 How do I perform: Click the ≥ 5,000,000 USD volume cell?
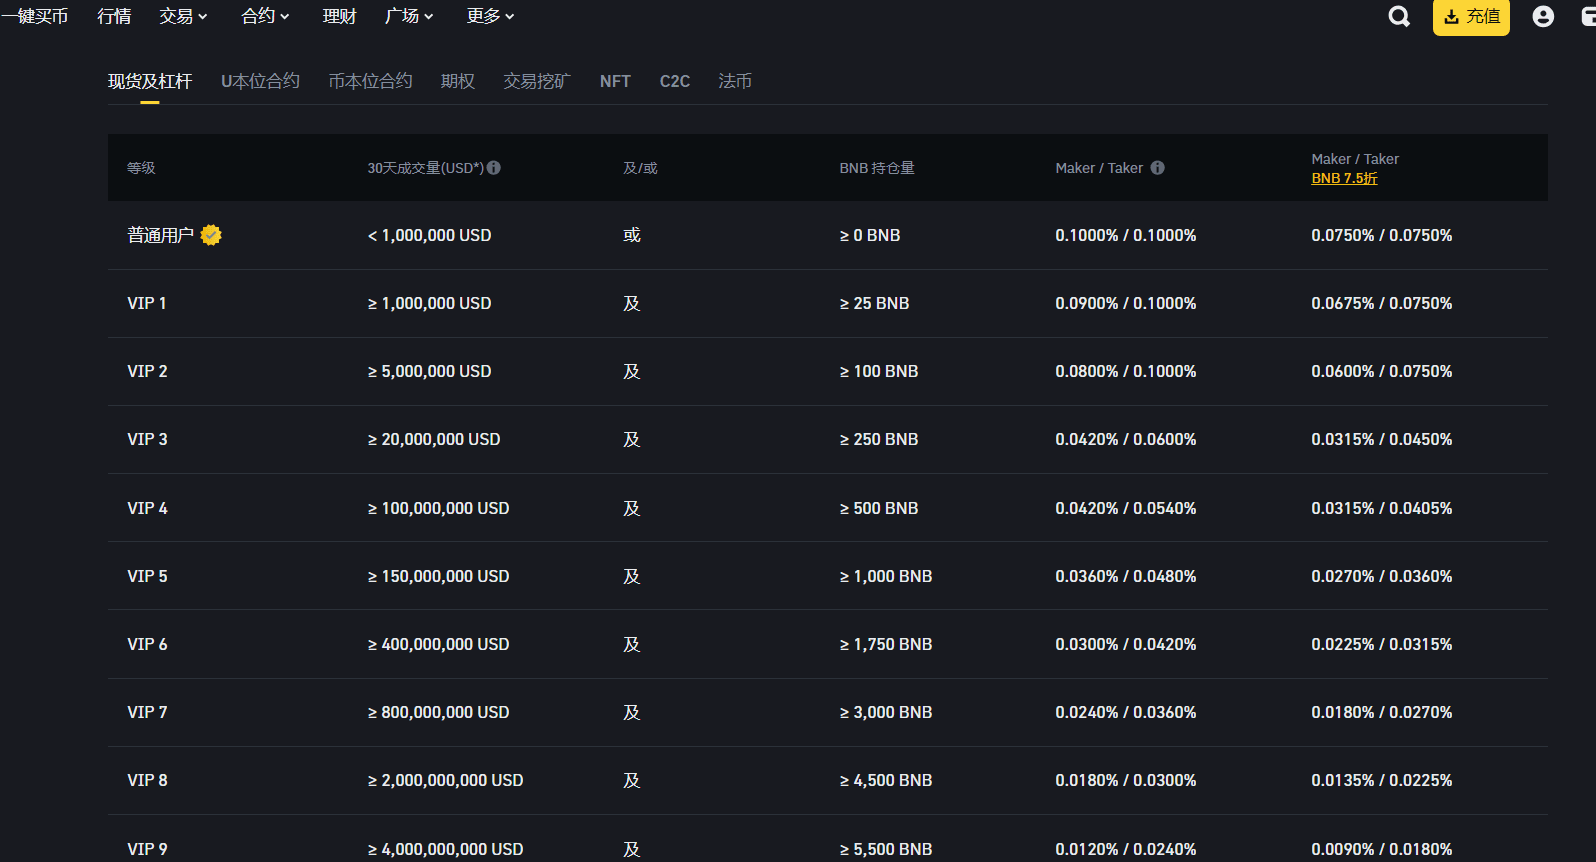(x=429, y=371)
